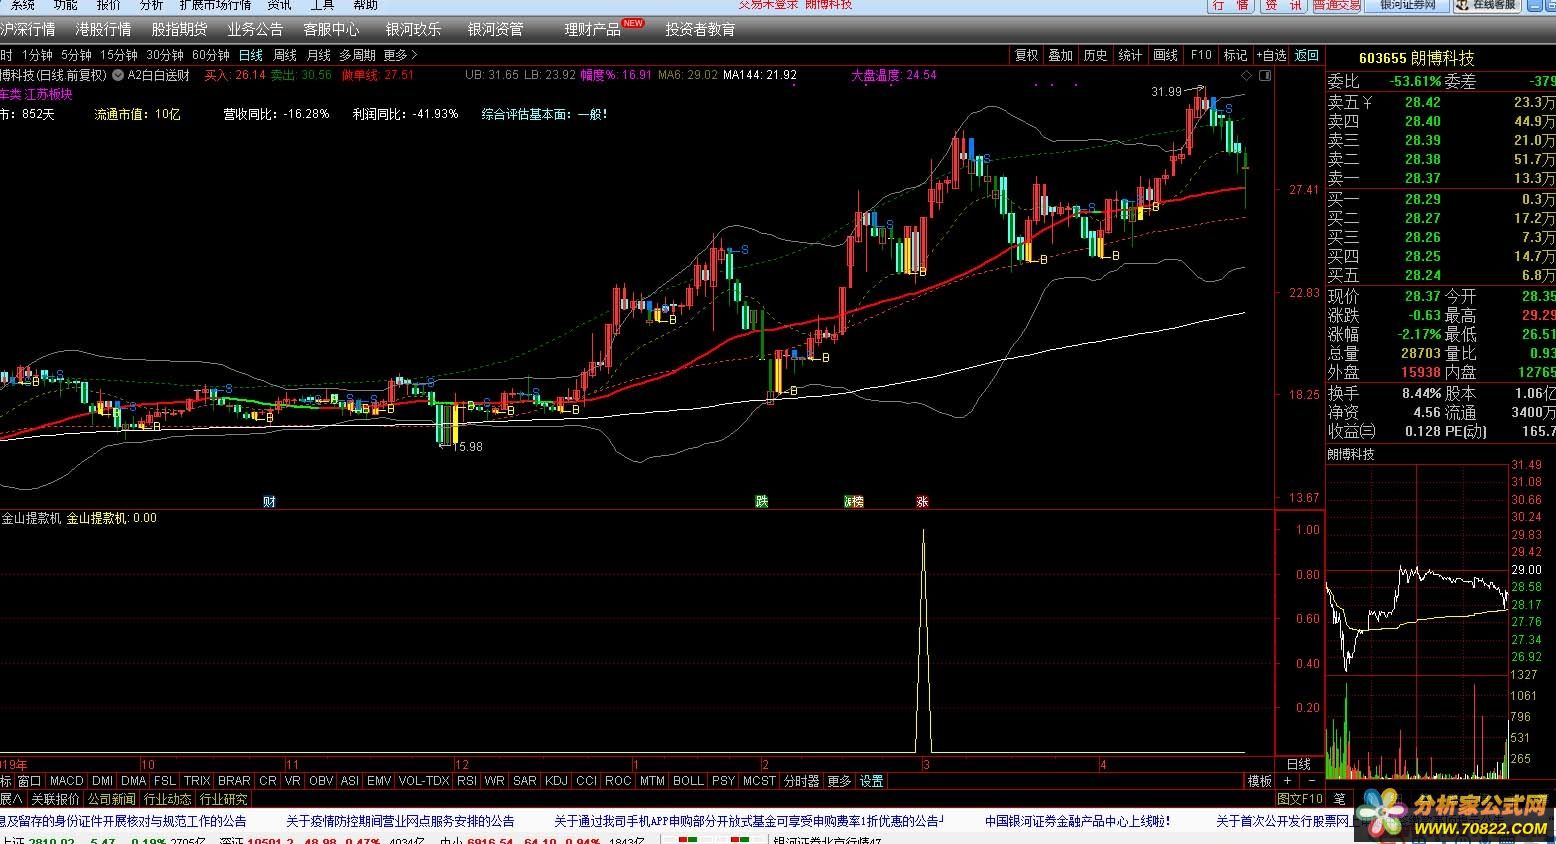Open the 关联报价 tab
This screenshot has height=844, width=1556.
tap(55, 799)
